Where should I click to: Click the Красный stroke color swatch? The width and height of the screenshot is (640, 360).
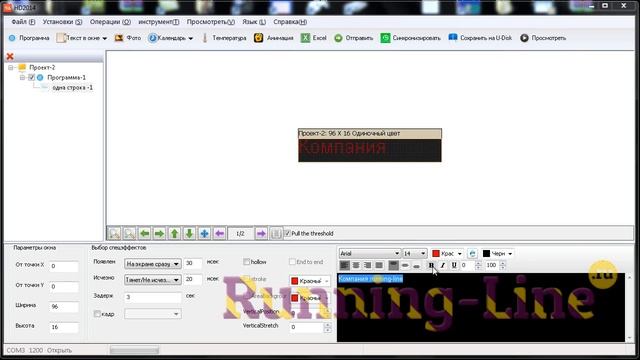point(295,281)
